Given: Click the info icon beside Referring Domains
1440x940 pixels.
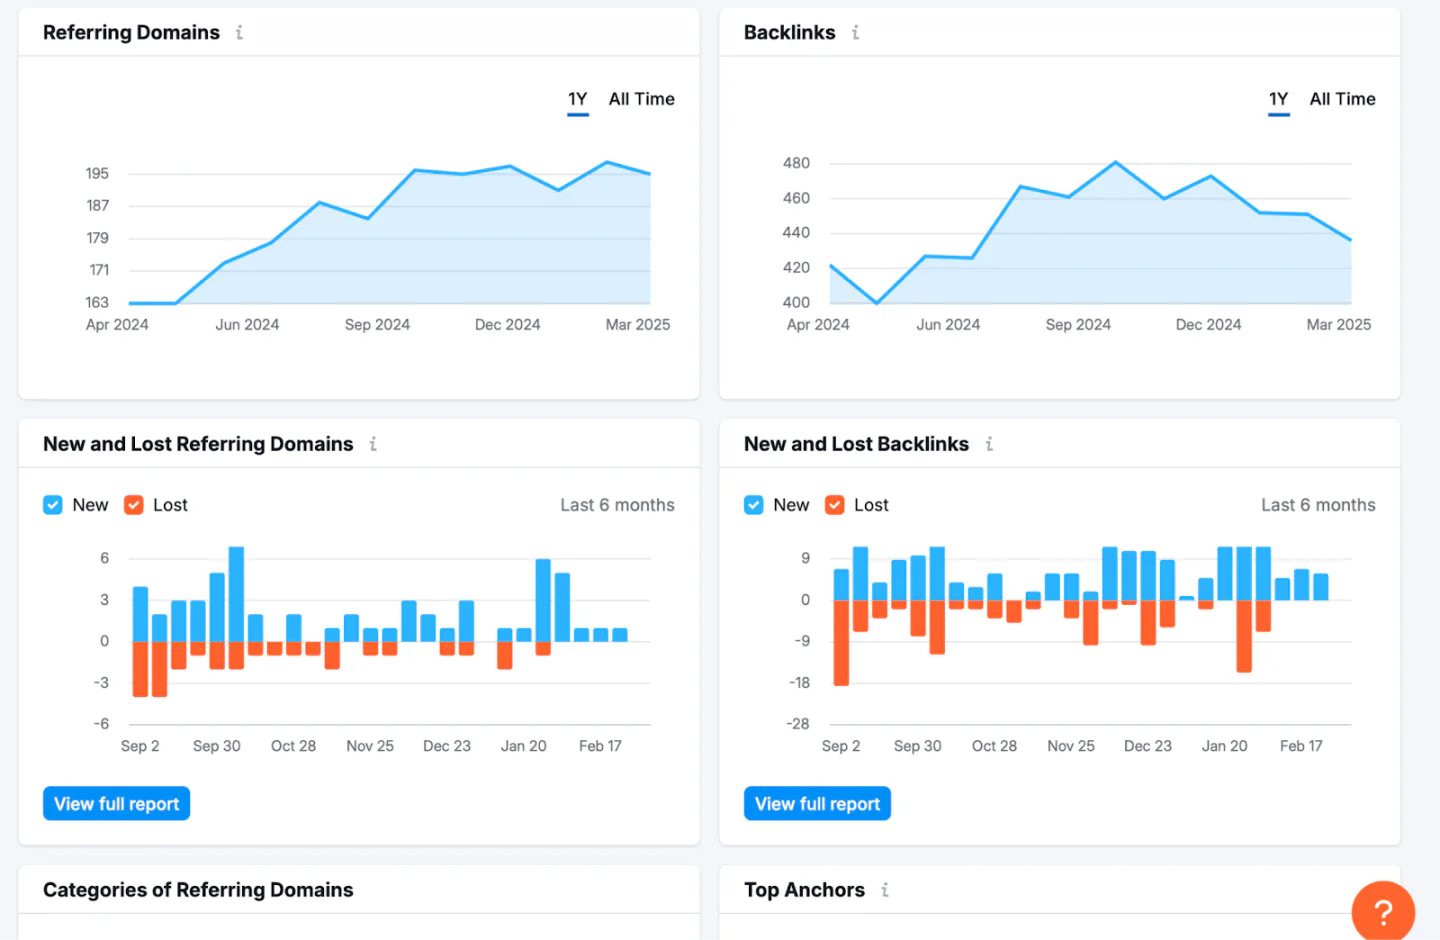Looking at the screenshot, I should tap(239, 33).
